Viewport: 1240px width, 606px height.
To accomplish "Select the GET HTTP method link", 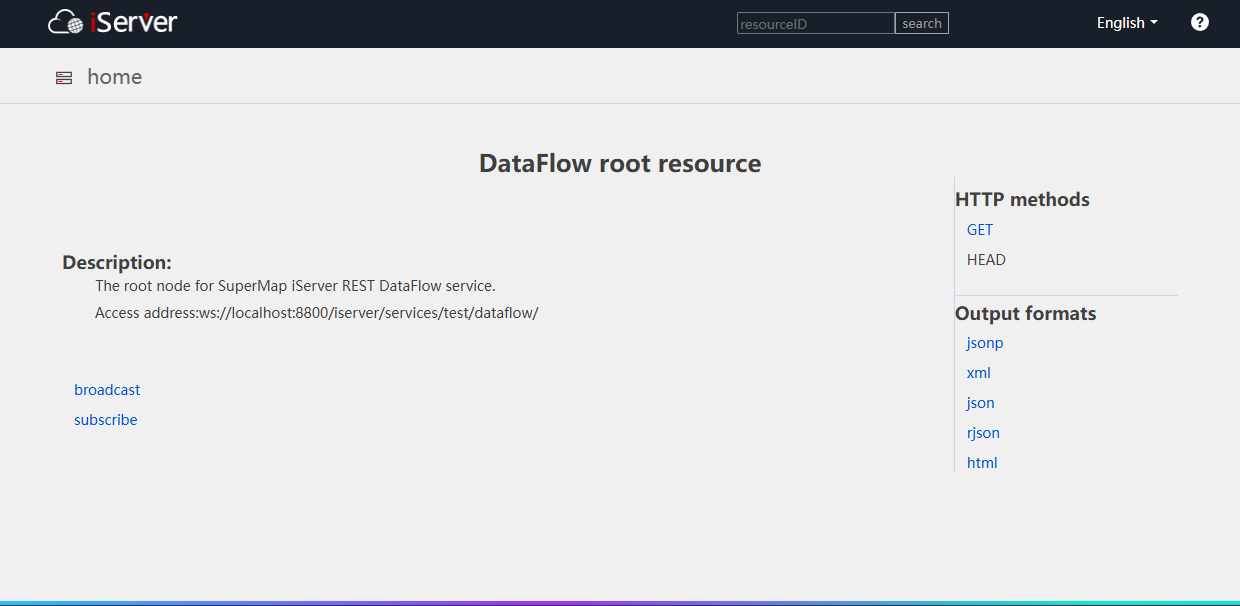I will click(x=979, y=230).
